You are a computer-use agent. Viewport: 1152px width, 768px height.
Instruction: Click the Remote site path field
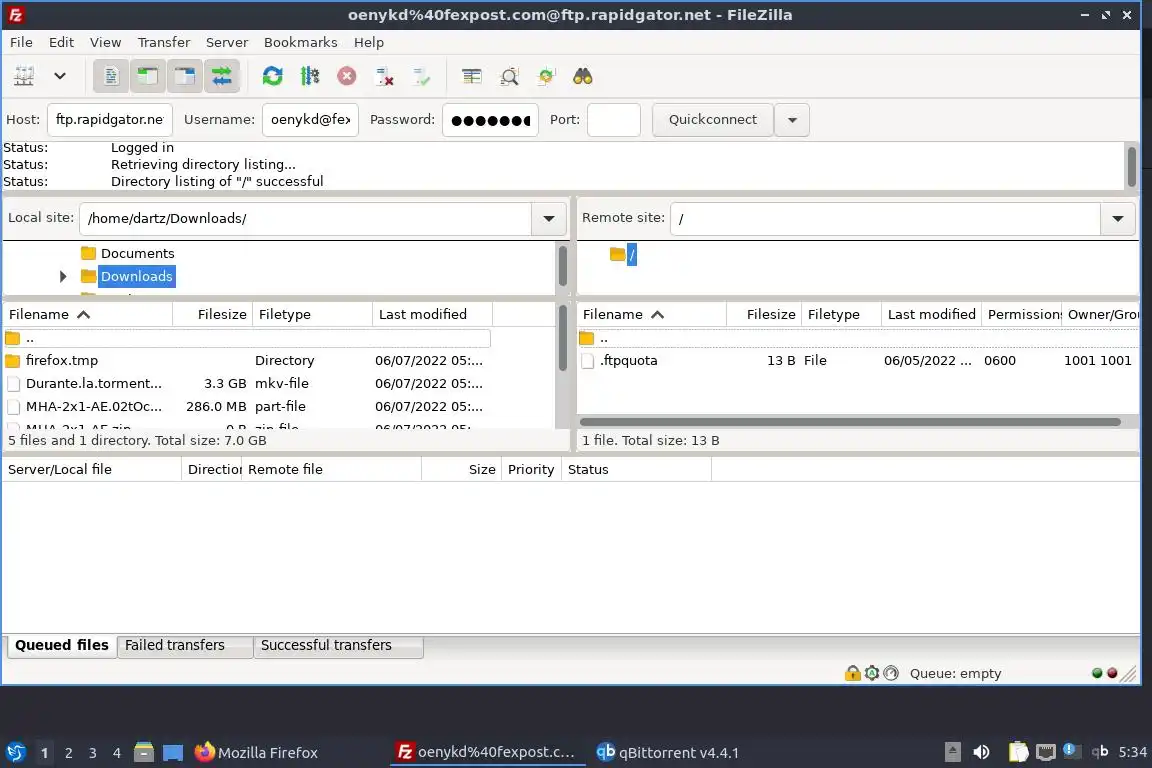[885, 218]
